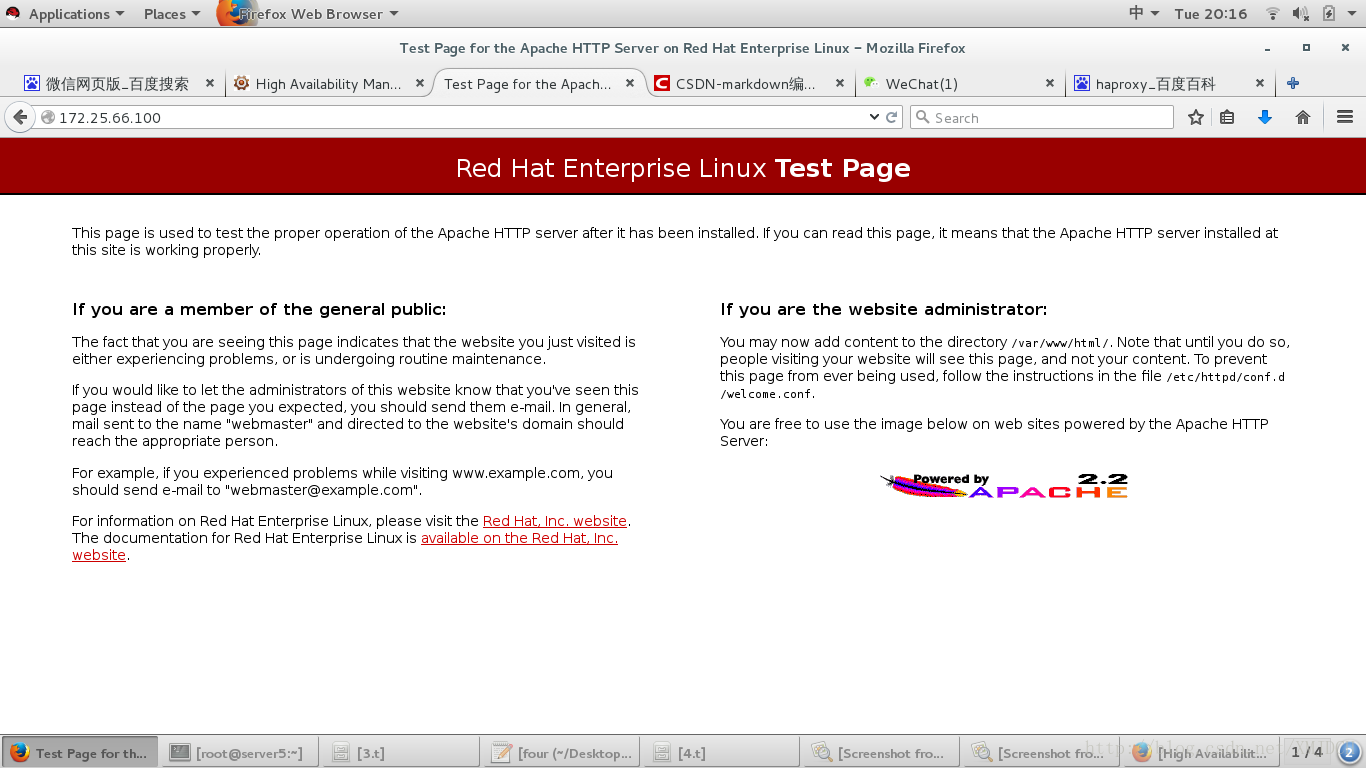Open the bookmarks list icon
Image resolution: width=1366 pixels, height=768 pixels.
pyautogui.click(x=1227, y=117)
